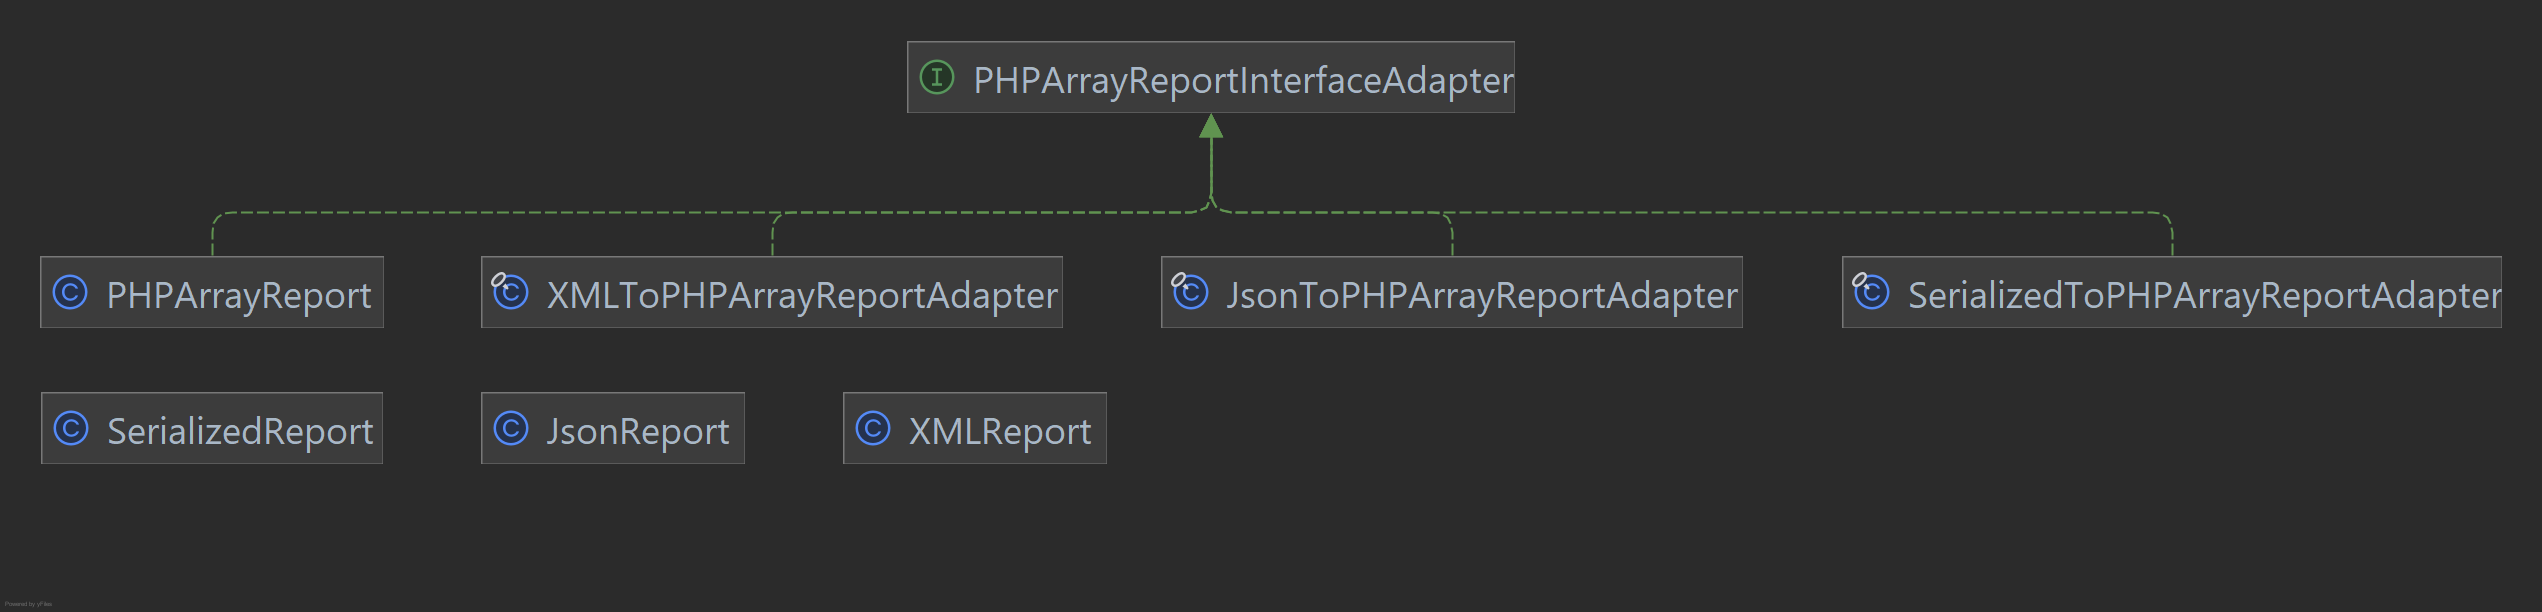Click the class icon of SerializedToPHPArrayReportAdapter
The height and width of the screenshot is (612, 2542).
(1872, 293)
